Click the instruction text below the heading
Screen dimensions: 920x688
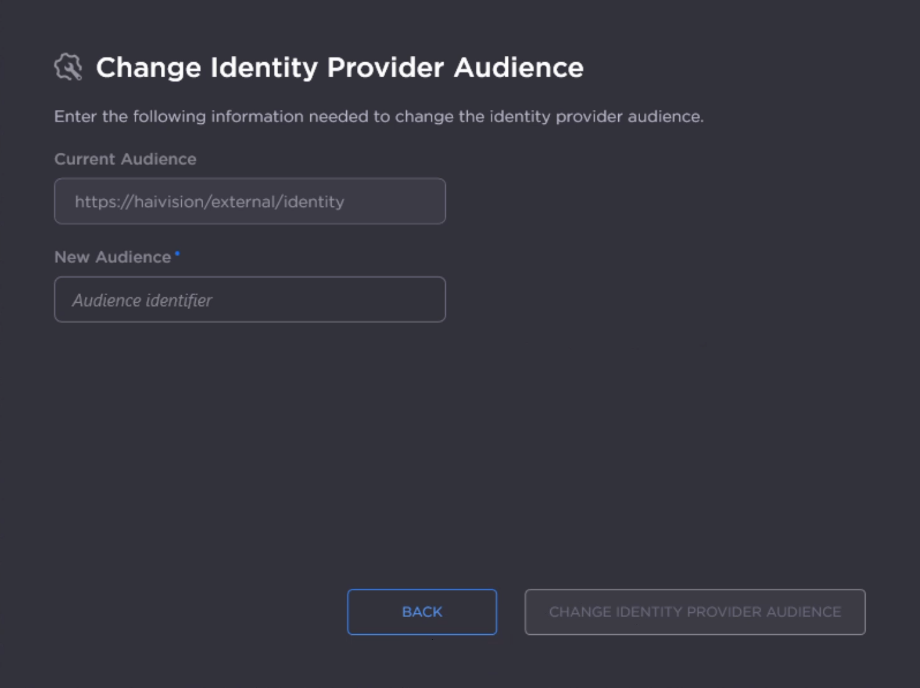click(378, 116)
